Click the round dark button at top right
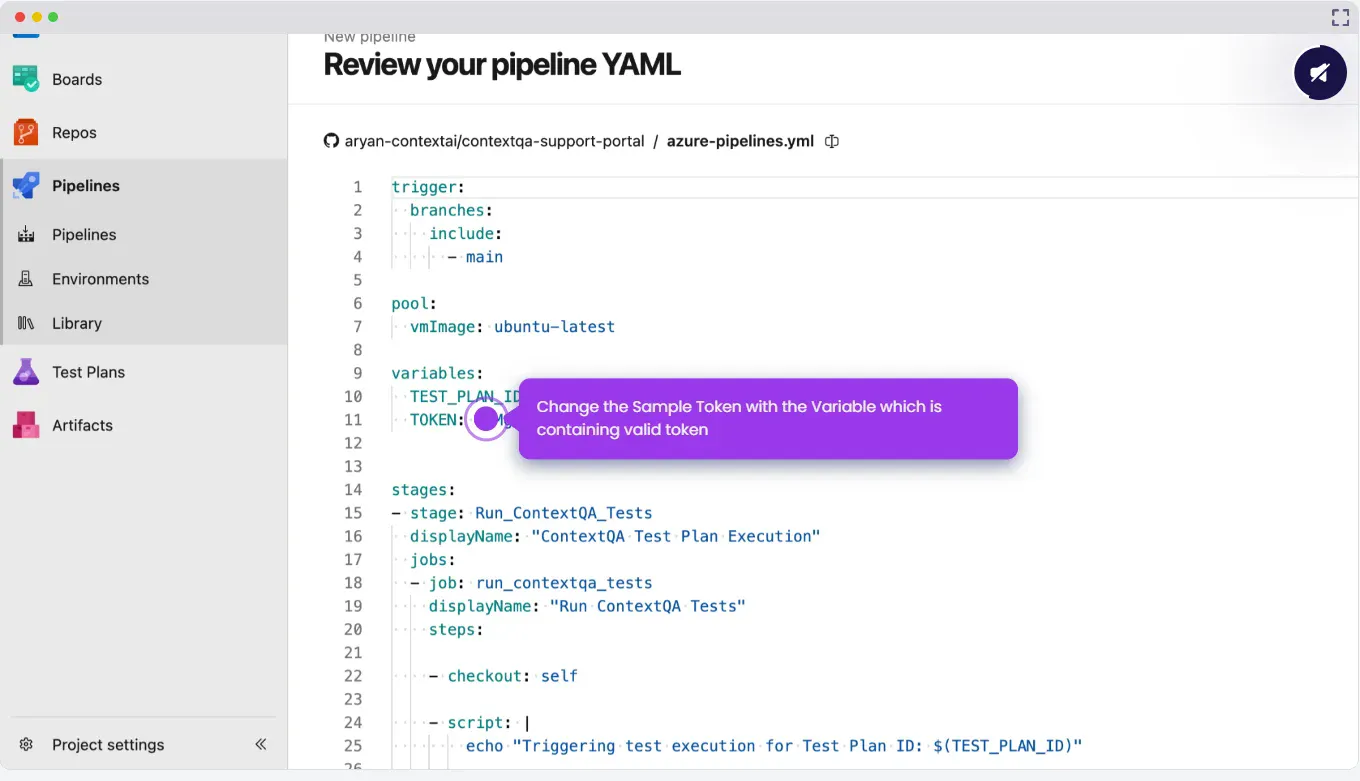This screenshot has height=781, width=1360. (1320, 73)
